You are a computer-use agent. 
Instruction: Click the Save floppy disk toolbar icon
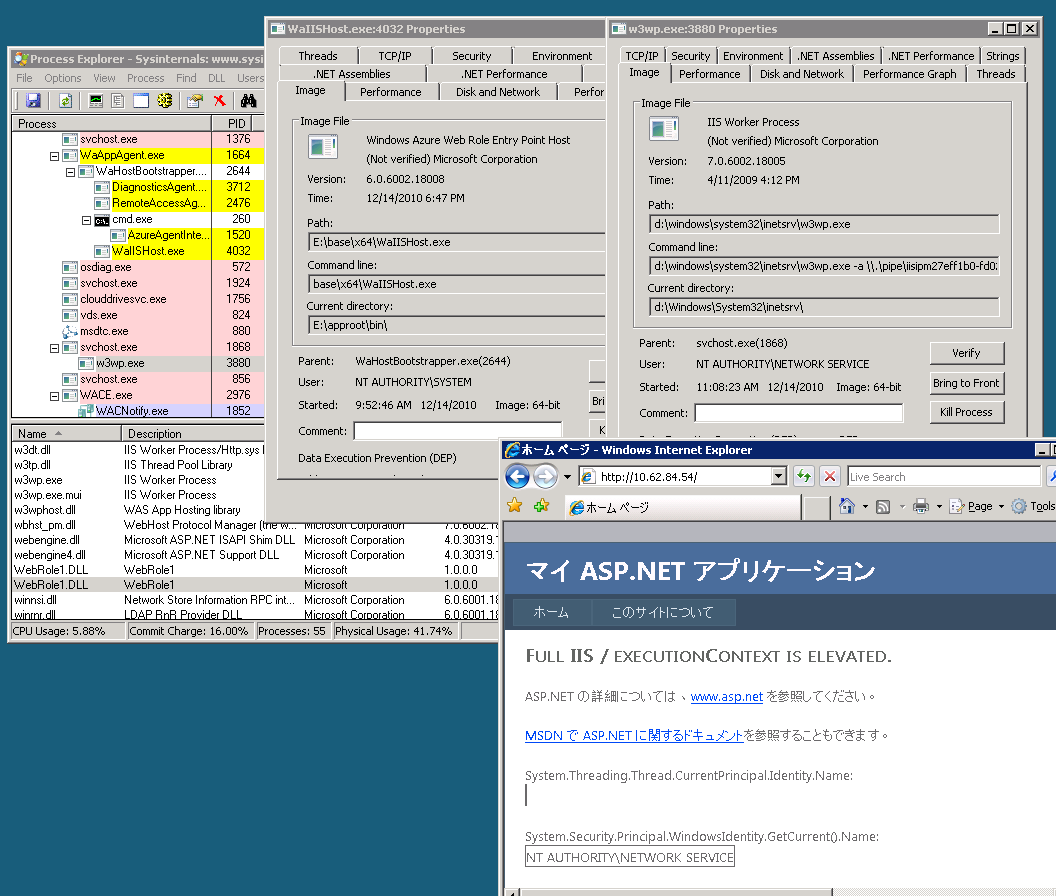coord(33,101)
